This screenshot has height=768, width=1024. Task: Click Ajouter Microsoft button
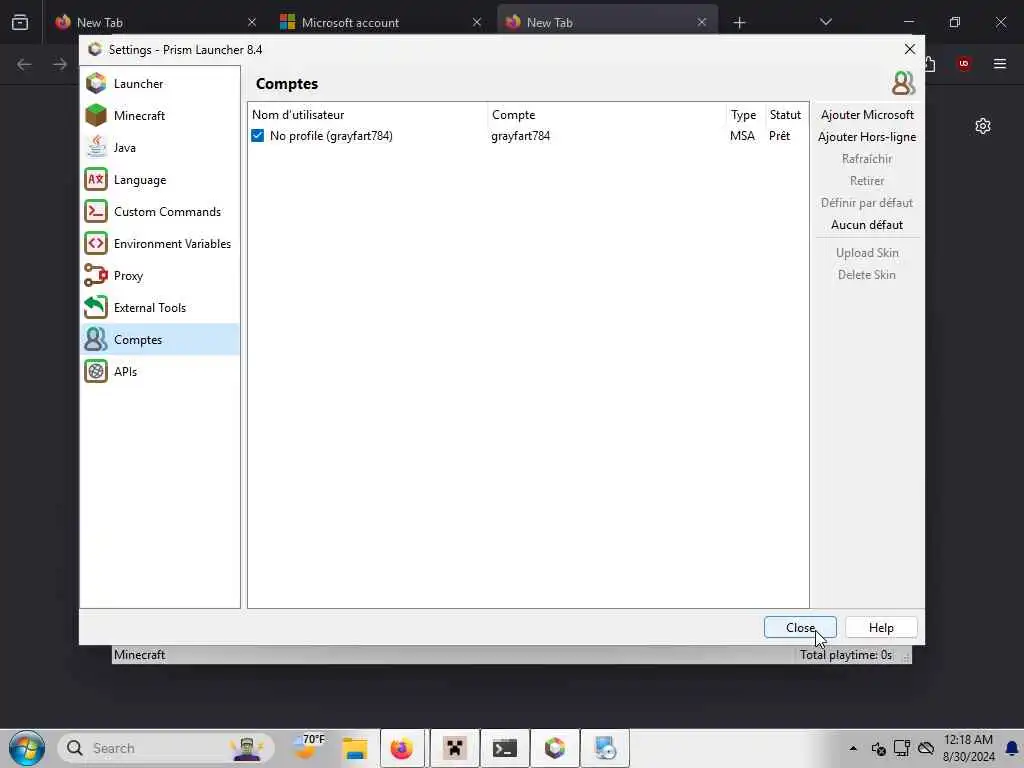pyautogui.click(x=867, y=115)
